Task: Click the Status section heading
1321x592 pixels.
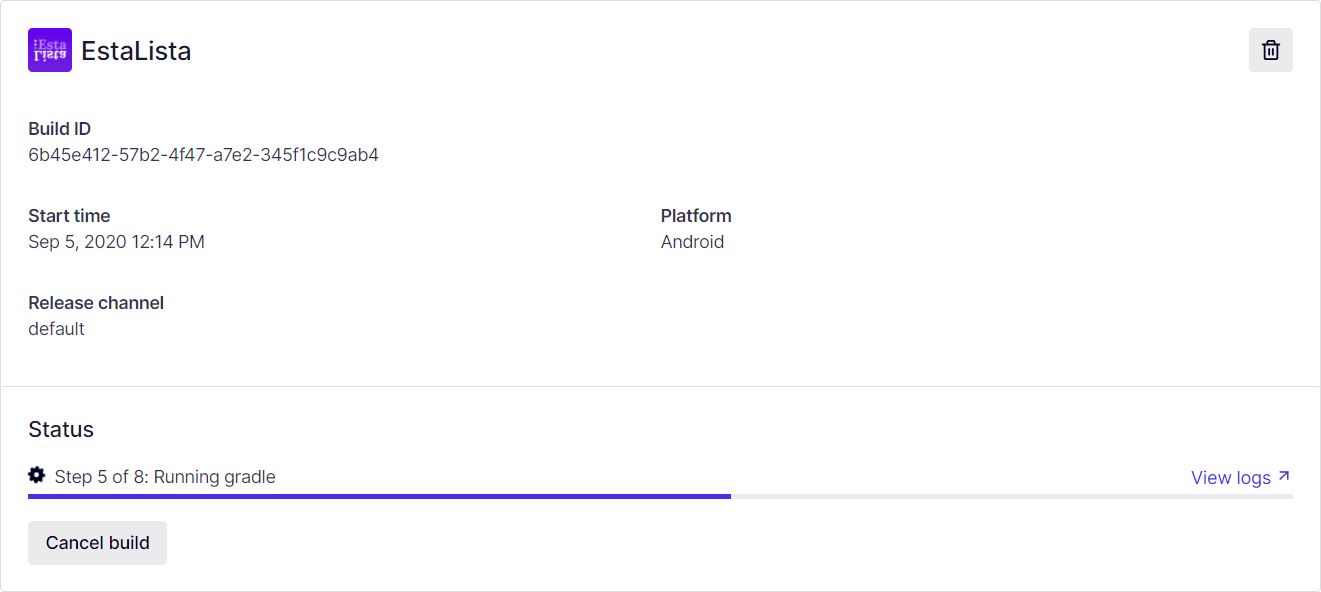Action: 61,430
